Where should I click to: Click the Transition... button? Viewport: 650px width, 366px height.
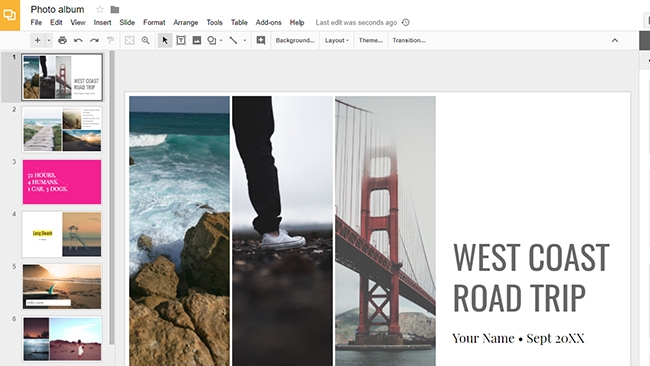click(409, 40)
